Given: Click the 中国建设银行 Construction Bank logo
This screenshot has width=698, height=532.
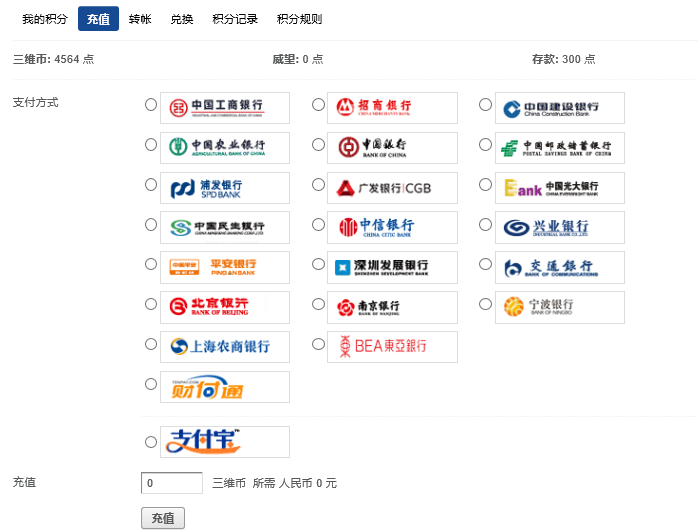Looking at the screenshot, I should tap(560, 108).
